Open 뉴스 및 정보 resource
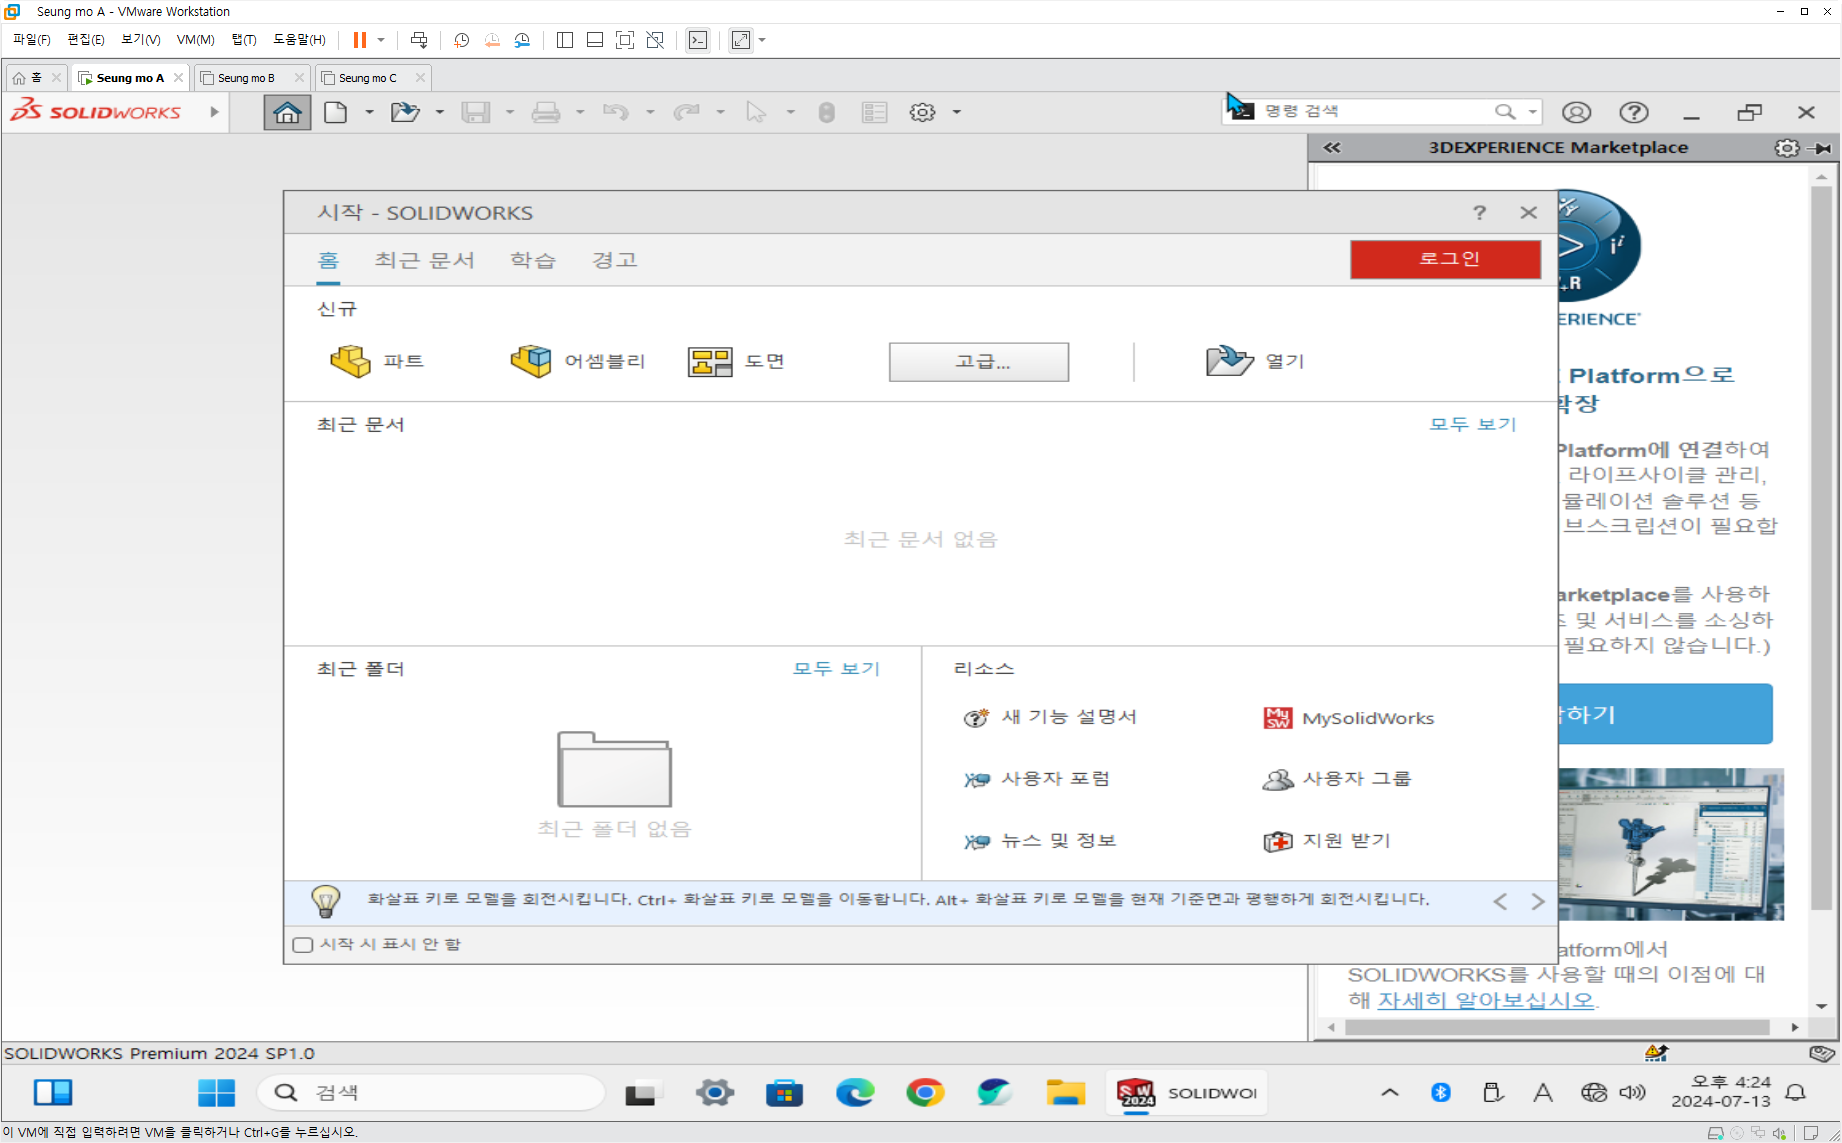 [x=1040, y=841]
